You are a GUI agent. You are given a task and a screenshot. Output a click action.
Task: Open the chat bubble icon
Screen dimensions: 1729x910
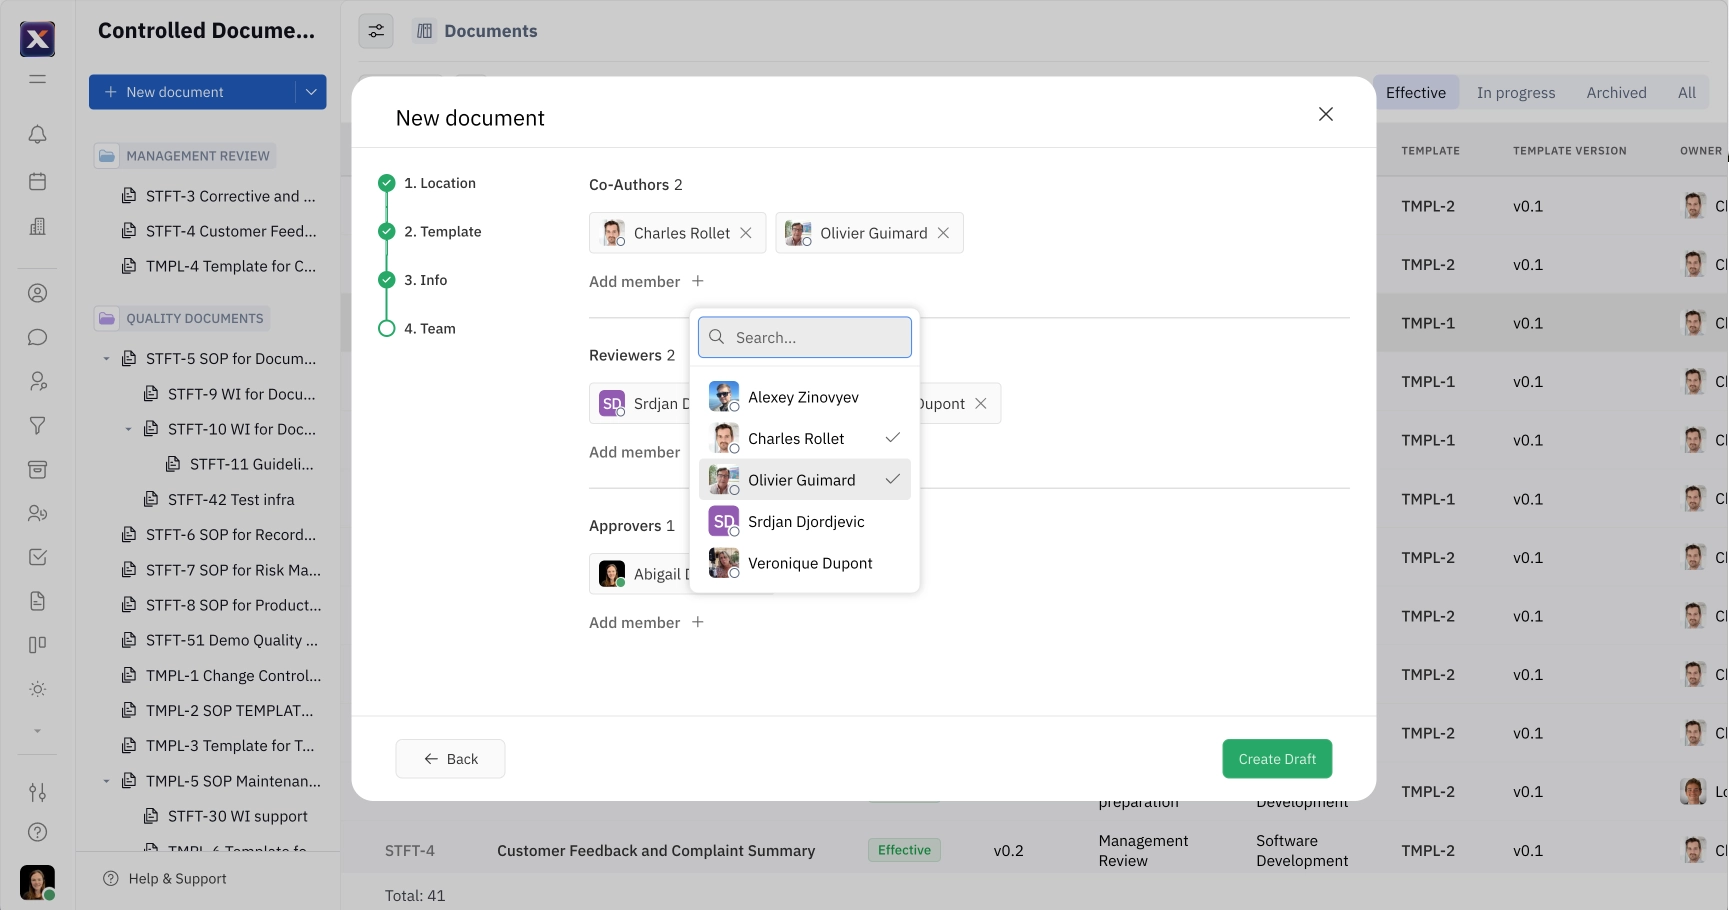(37, 337)
